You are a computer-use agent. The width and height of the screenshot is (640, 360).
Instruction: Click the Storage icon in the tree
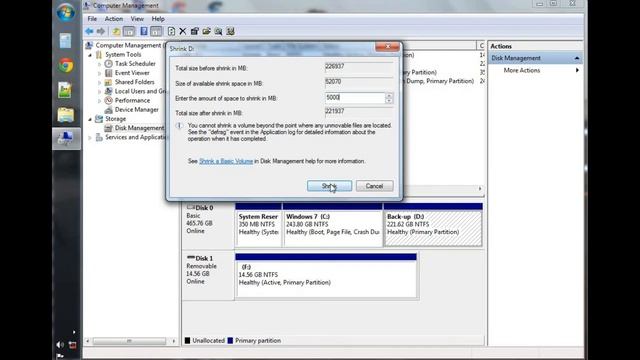99,119
